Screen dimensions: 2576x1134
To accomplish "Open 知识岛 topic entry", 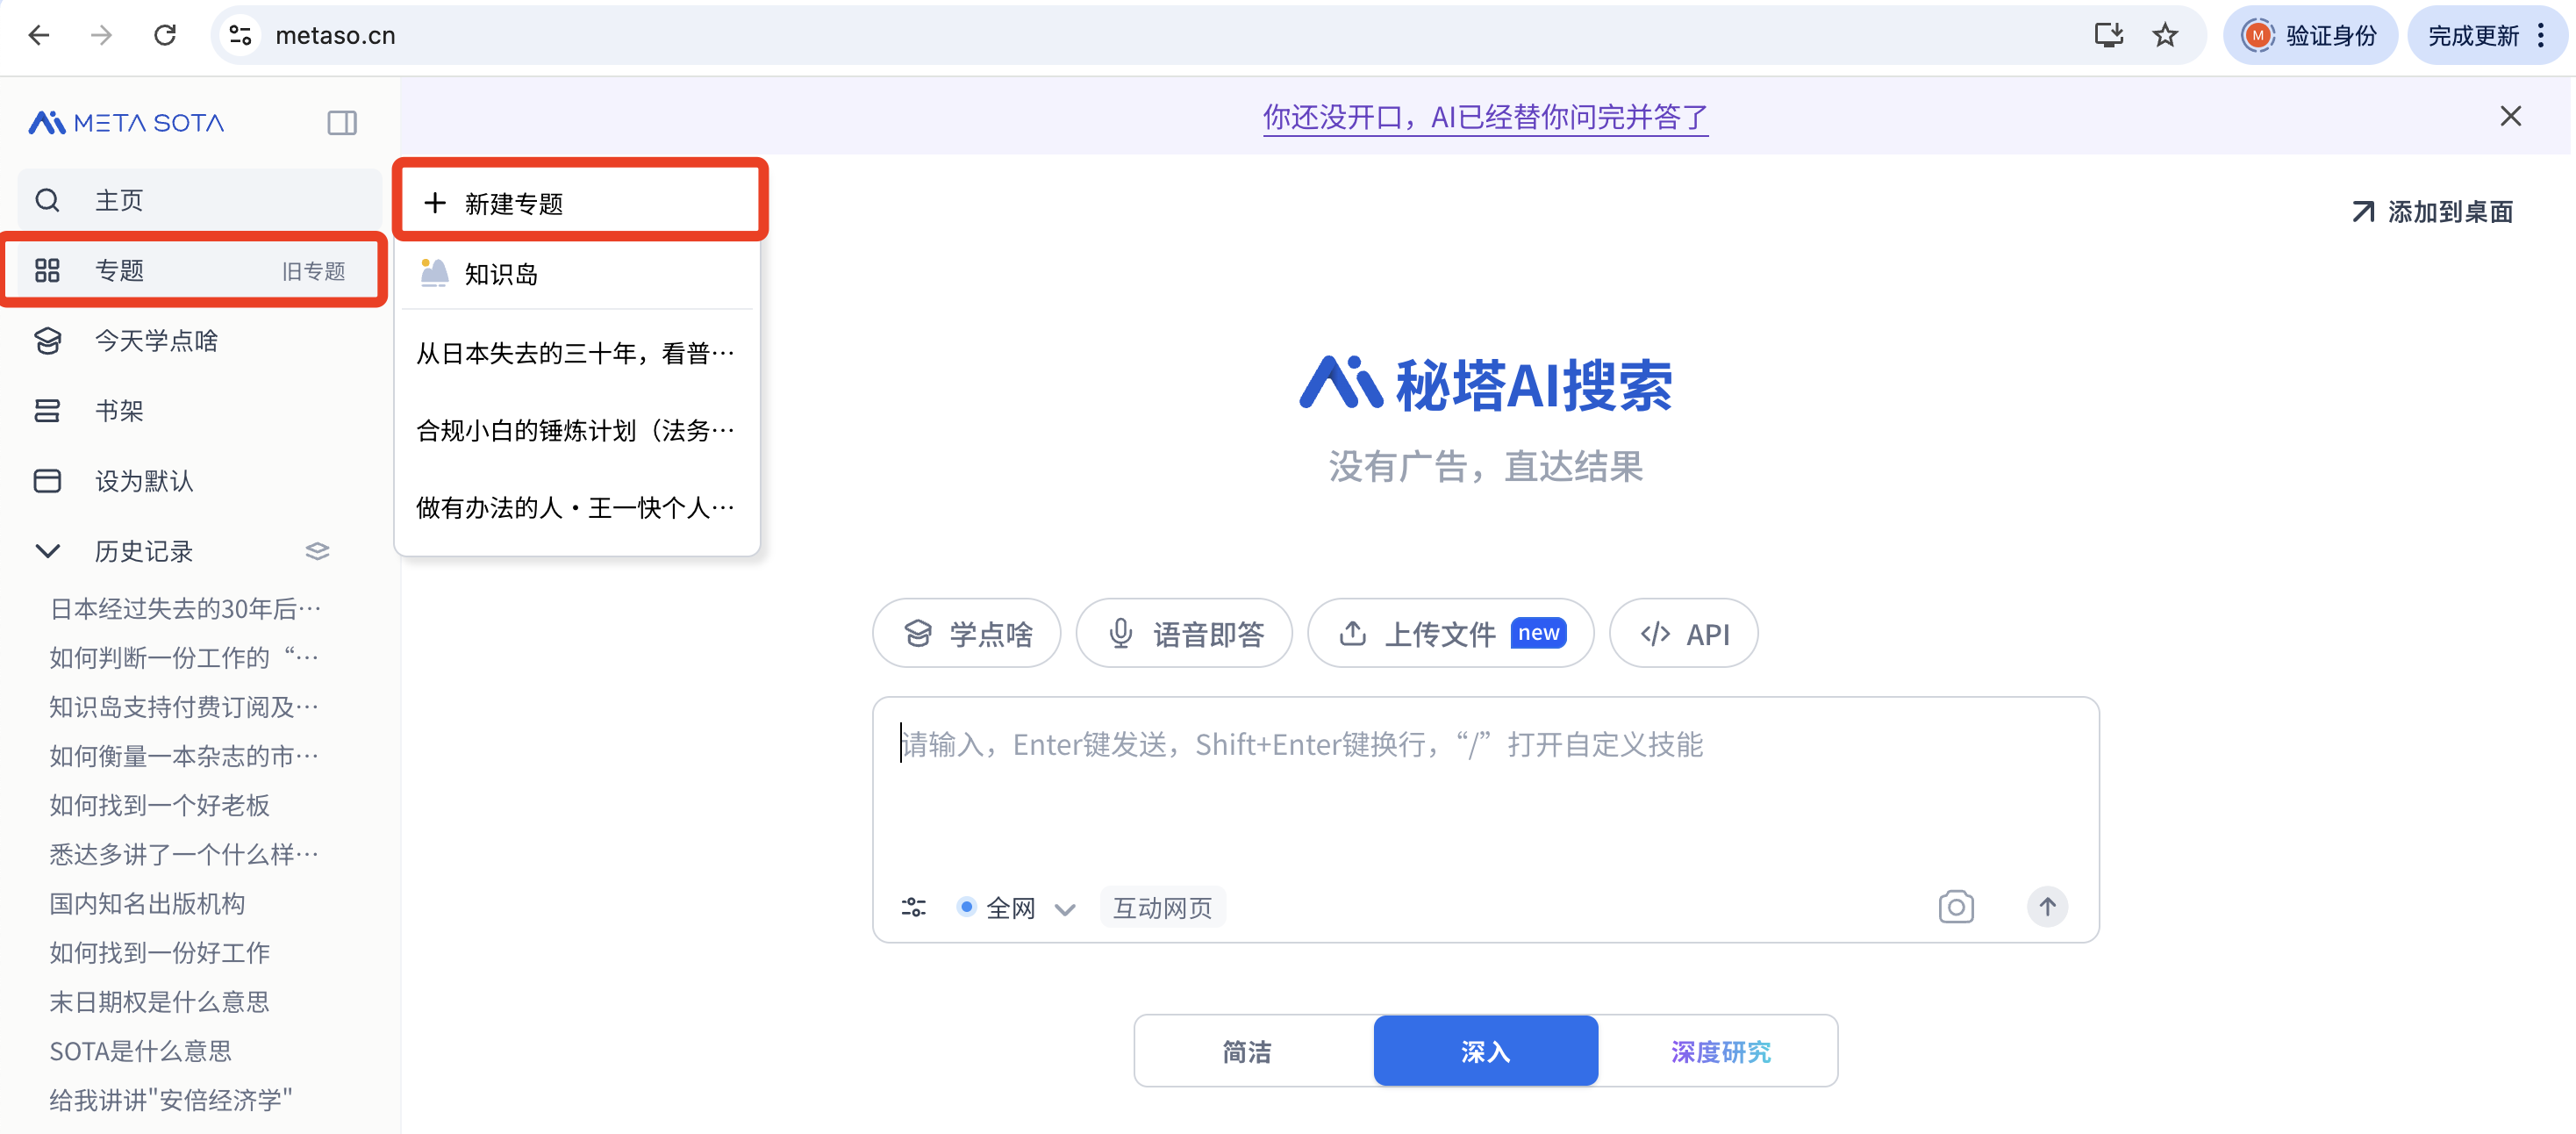I will pos(500,274).
